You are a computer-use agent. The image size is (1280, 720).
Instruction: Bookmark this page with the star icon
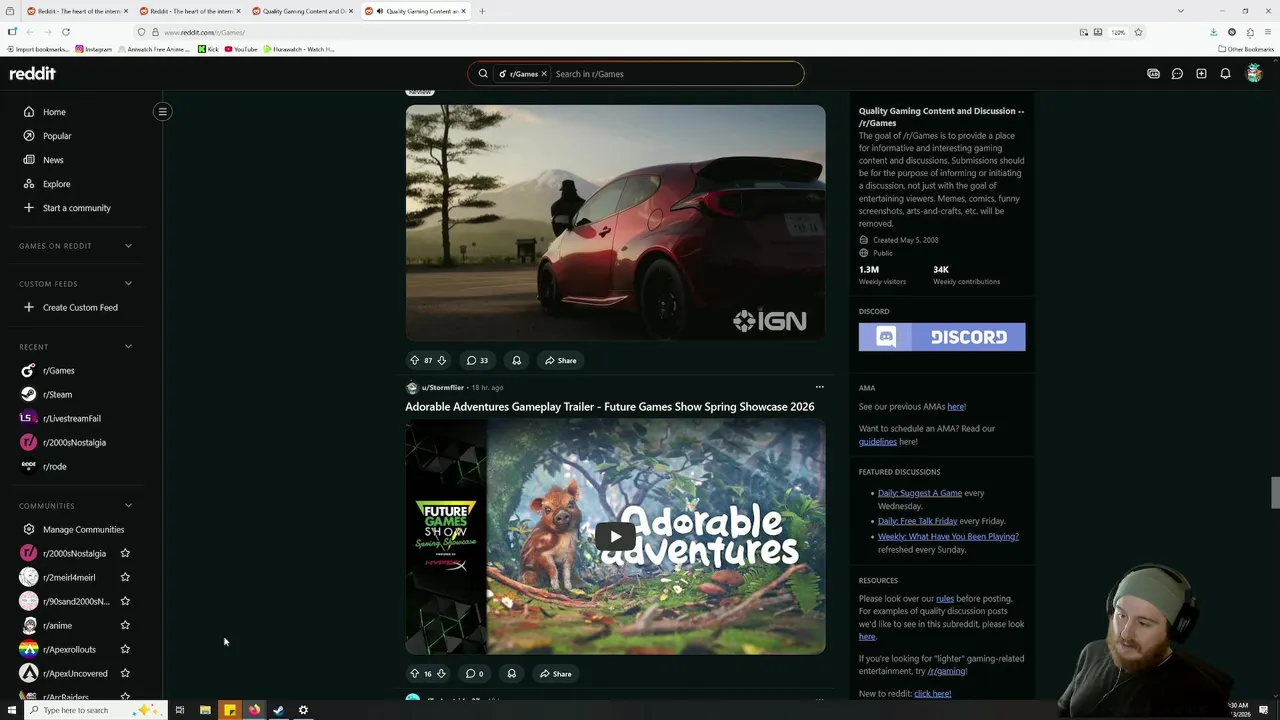tap(1138, 32)
